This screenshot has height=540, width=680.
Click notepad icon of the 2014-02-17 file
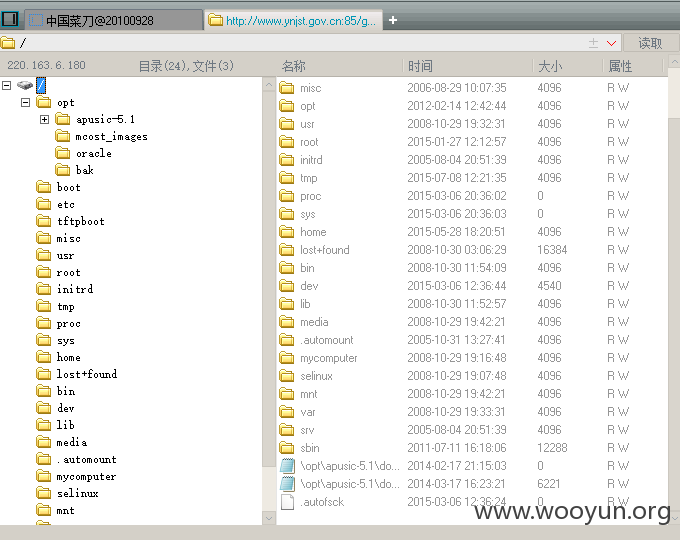pos(287,466)
